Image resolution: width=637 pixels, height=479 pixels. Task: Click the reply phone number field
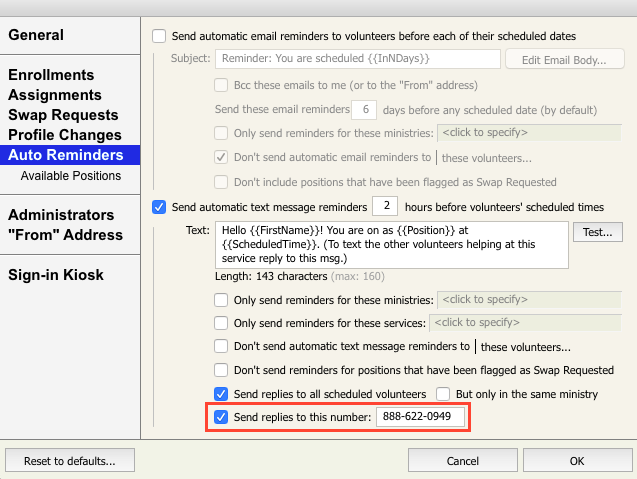pyautogui.click(x=421, y=417)
